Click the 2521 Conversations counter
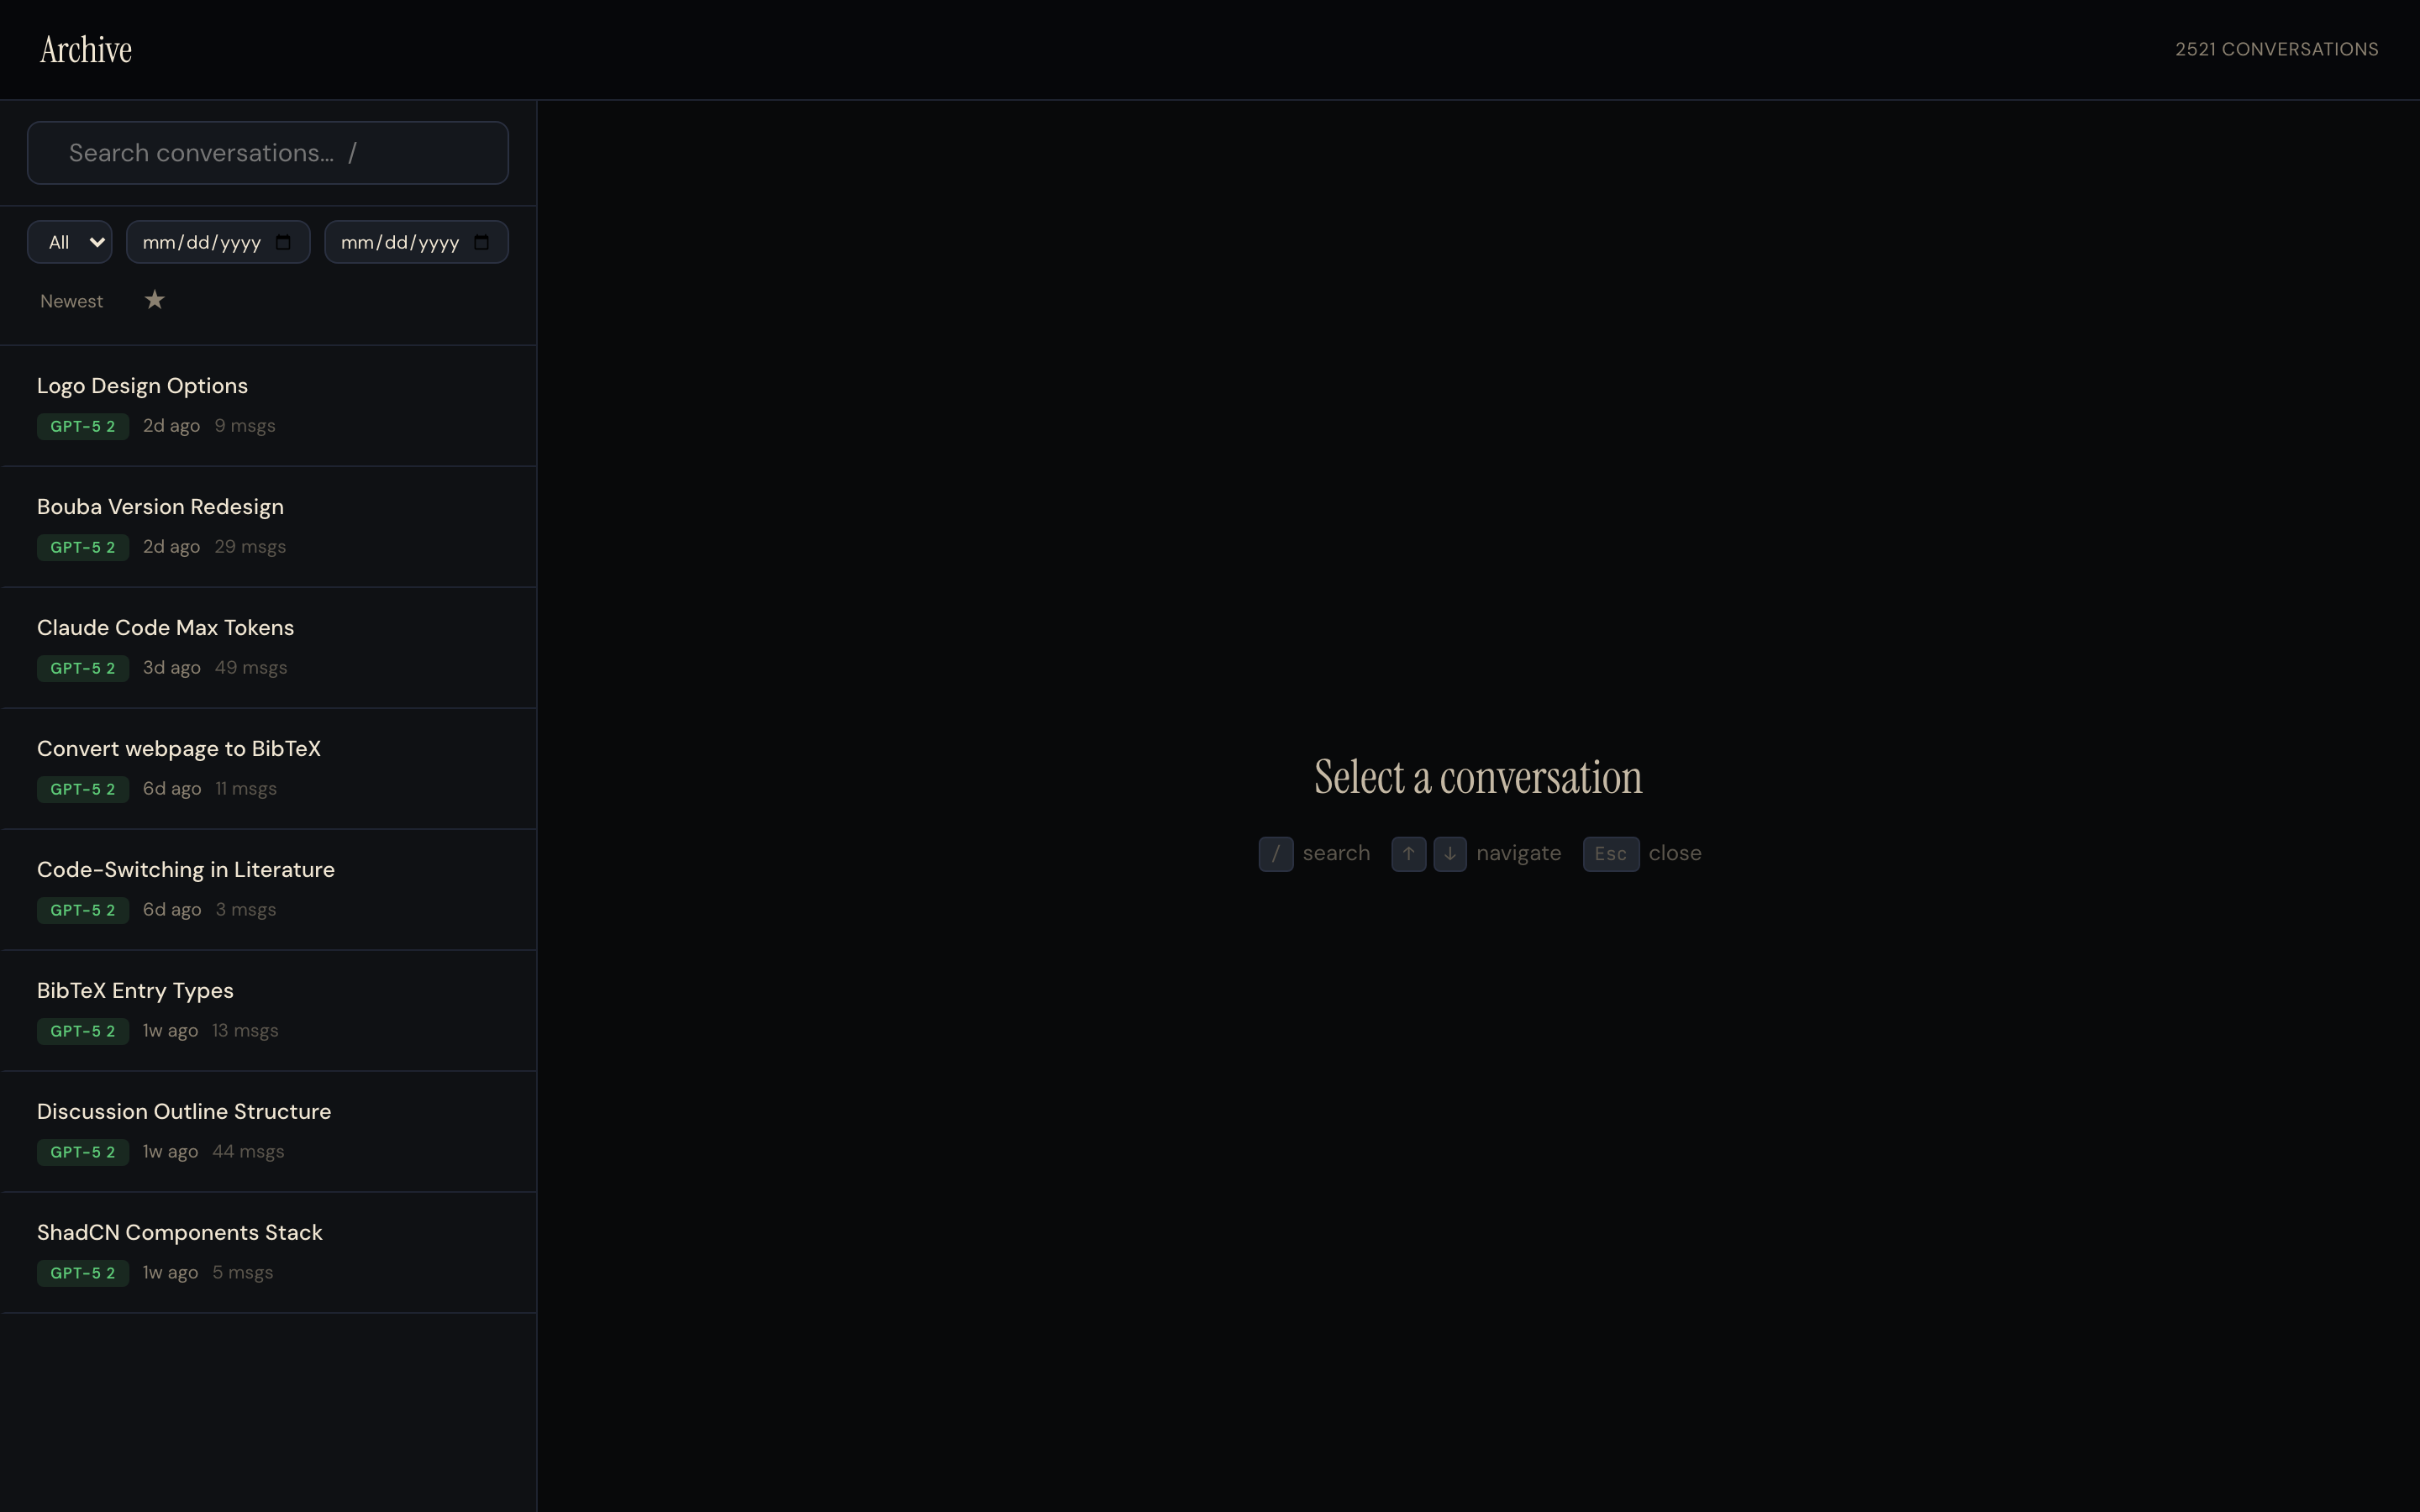2420x1512 pixels. 2277,48
